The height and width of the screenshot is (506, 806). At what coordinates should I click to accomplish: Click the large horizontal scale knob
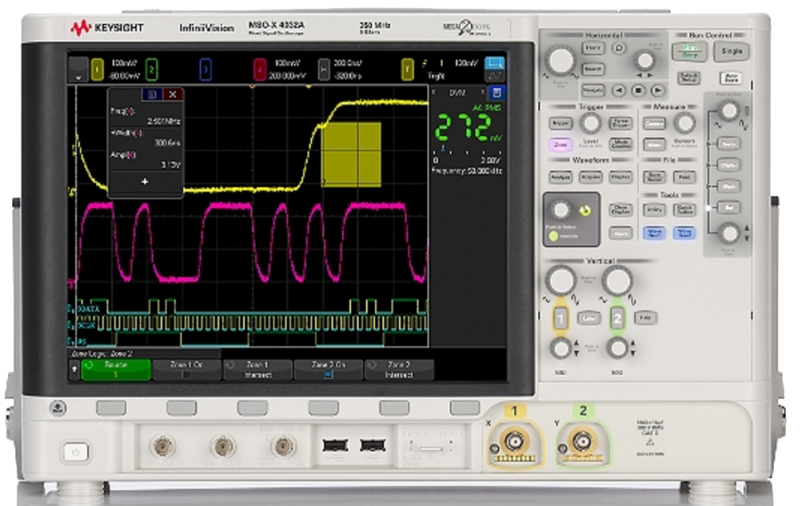point(561,60)
